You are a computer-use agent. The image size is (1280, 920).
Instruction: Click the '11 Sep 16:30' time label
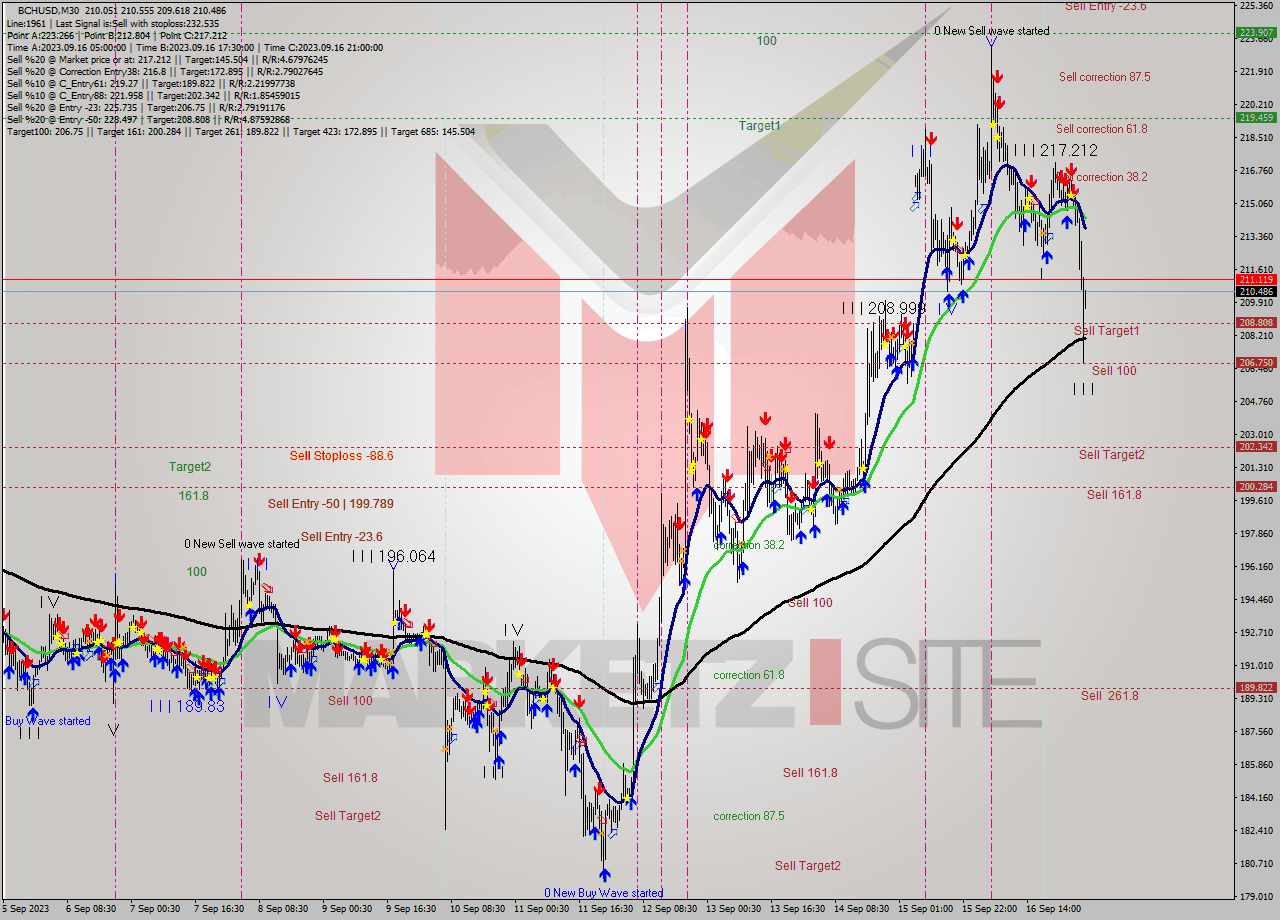click(x=605, y=909)
